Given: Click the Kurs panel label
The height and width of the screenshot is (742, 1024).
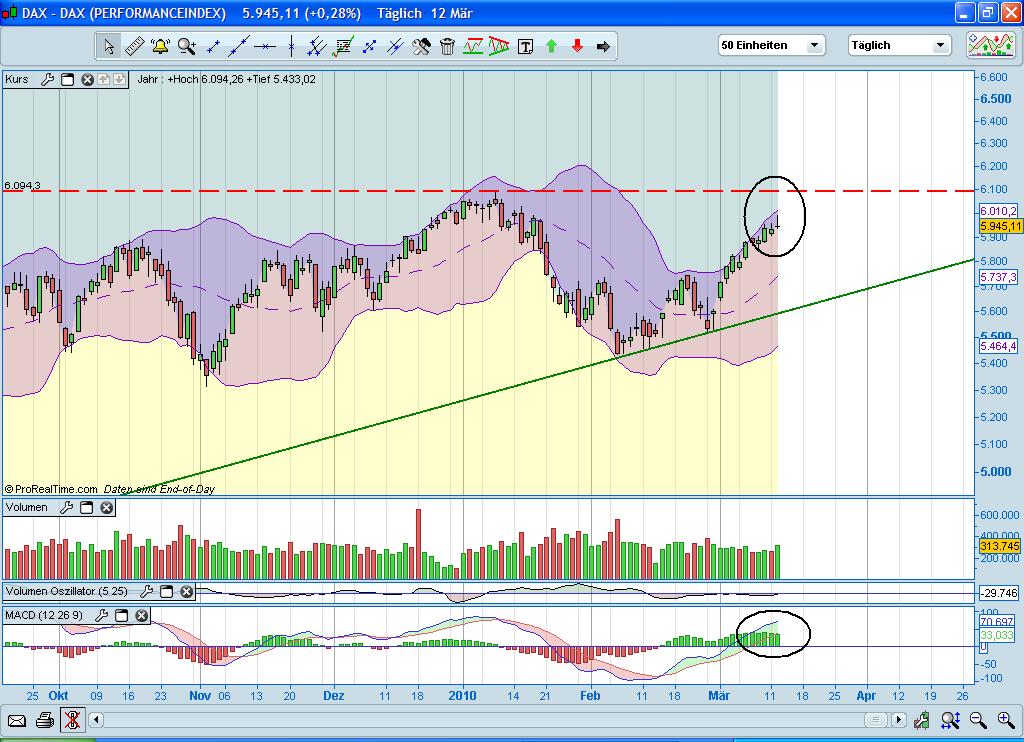Looking at the screenshot, I should 17,80.
